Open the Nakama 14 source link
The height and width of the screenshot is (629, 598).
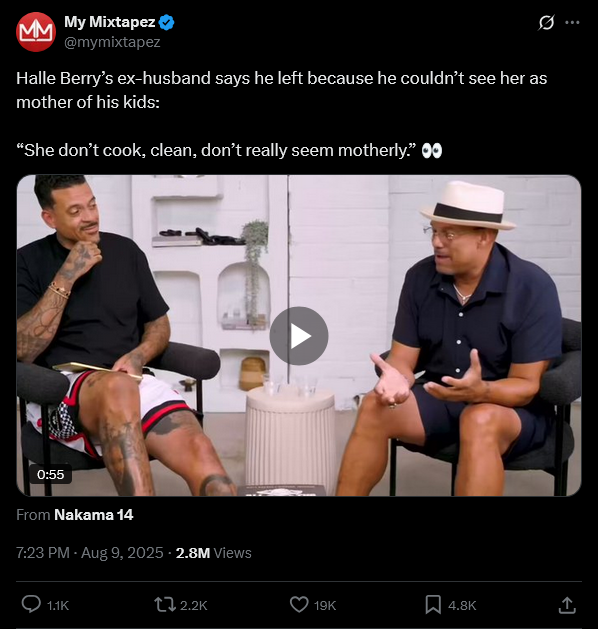click(x=93, y=515)
